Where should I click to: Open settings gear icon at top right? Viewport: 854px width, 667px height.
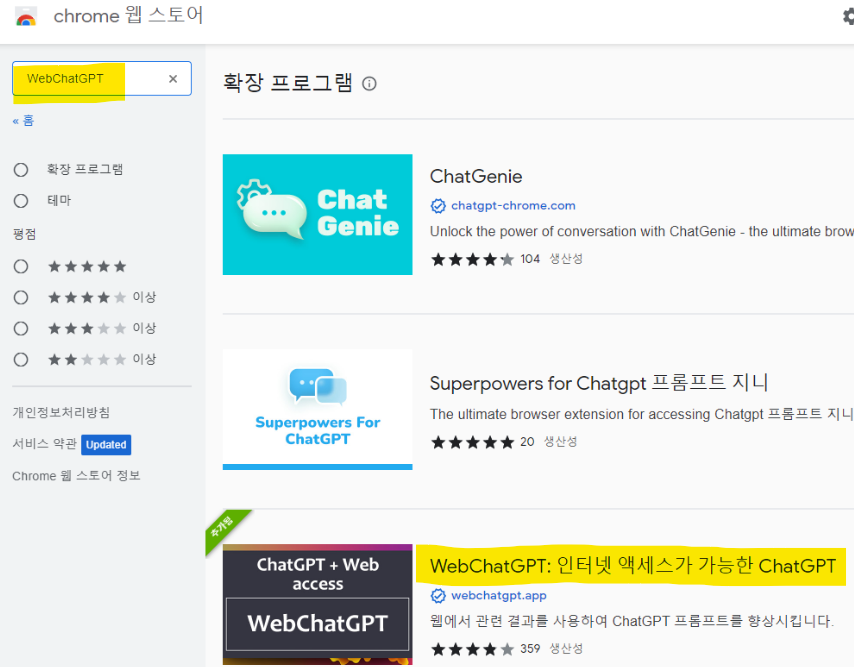[x=849, y=16]
